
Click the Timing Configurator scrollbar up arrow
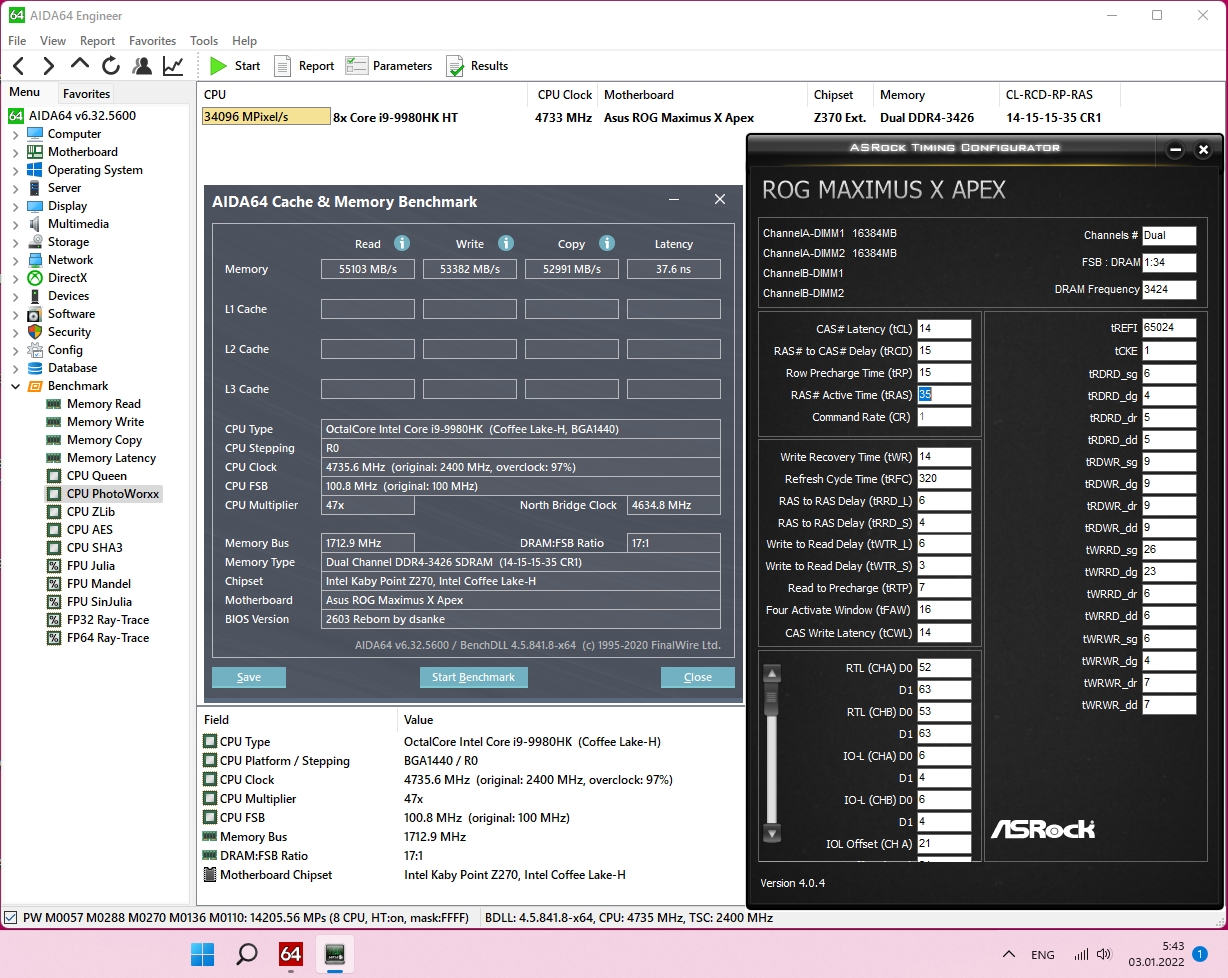click(771, 674)
